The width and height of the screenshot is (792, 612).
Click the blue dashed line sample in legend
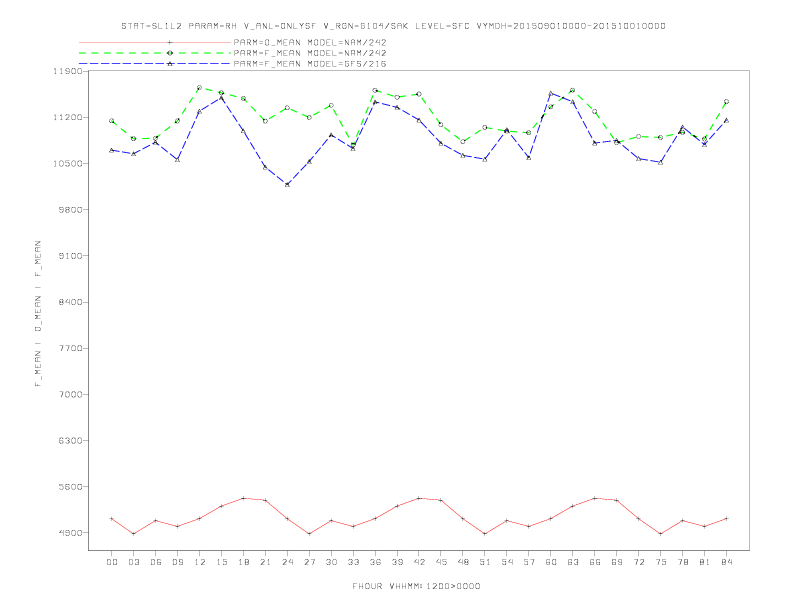(155, 64)
